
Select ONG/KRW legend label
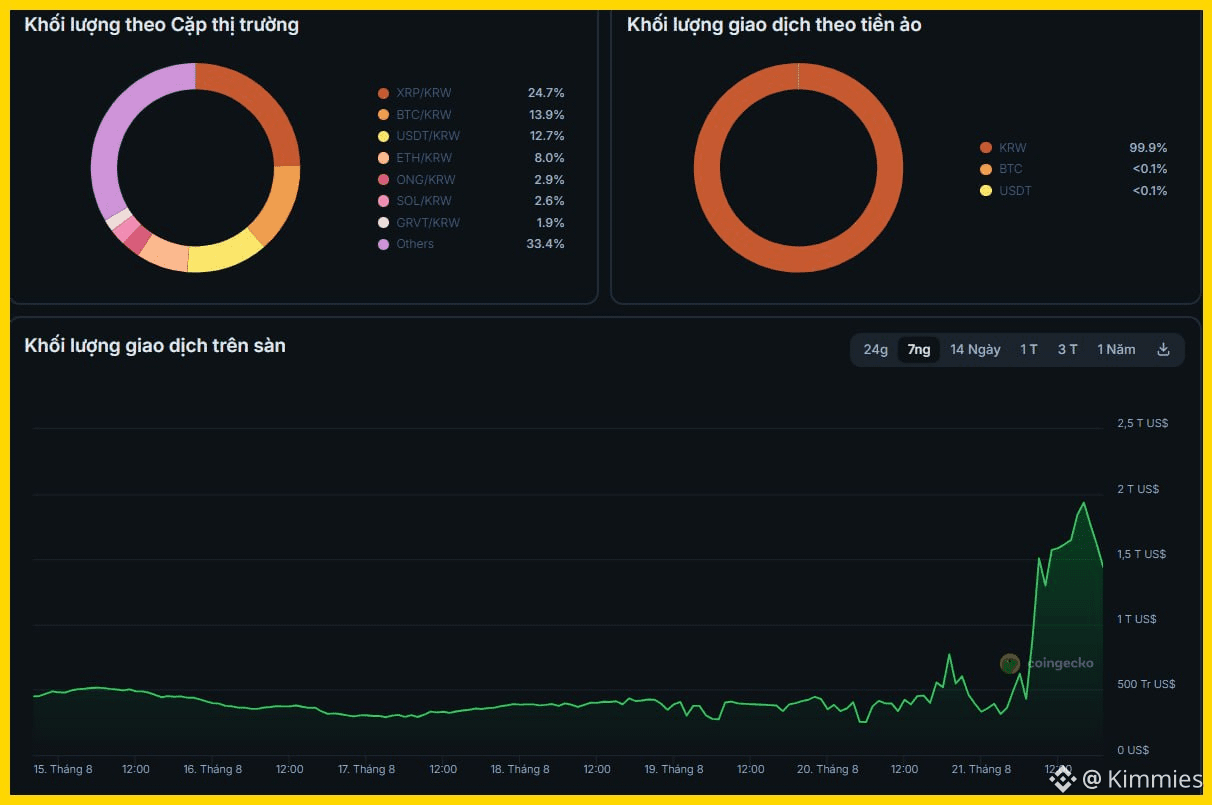point(425,180)
